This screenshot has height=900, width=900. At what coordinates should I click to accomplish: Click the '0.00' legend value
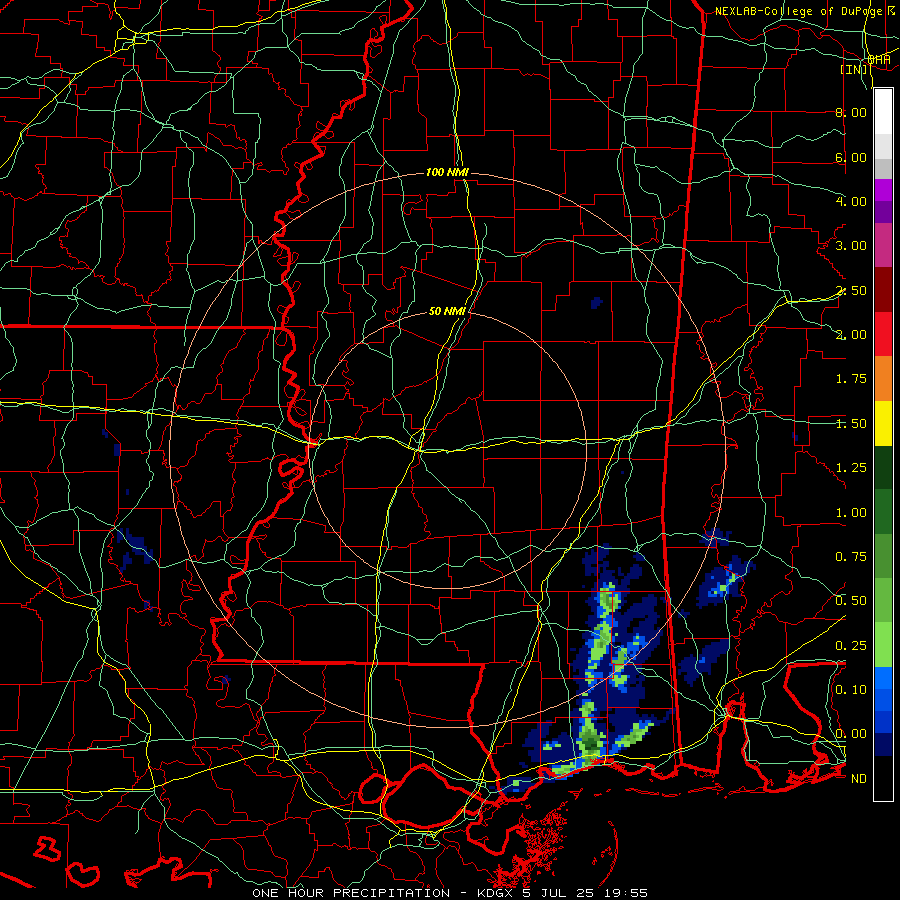tap(851, 734)
